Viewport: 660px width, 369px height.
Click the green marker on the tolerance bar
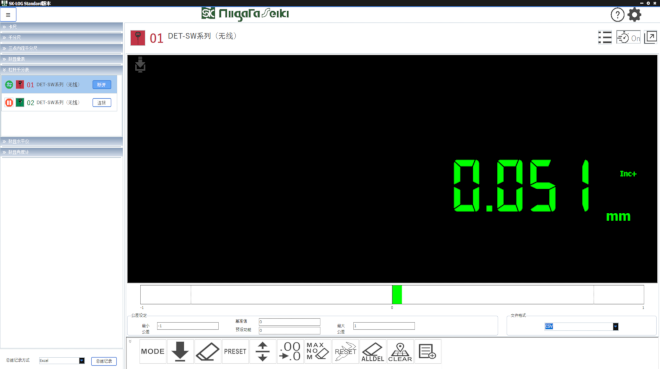pyautogui.click(x=397, y=295)
